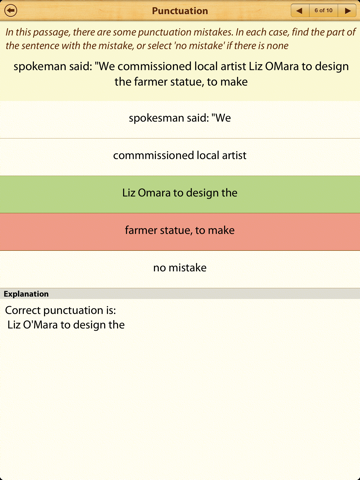The height and width of the screenshot is (480, 360).
Task: Choose the 'no mistake' option
Action: [x=180, y=269]
